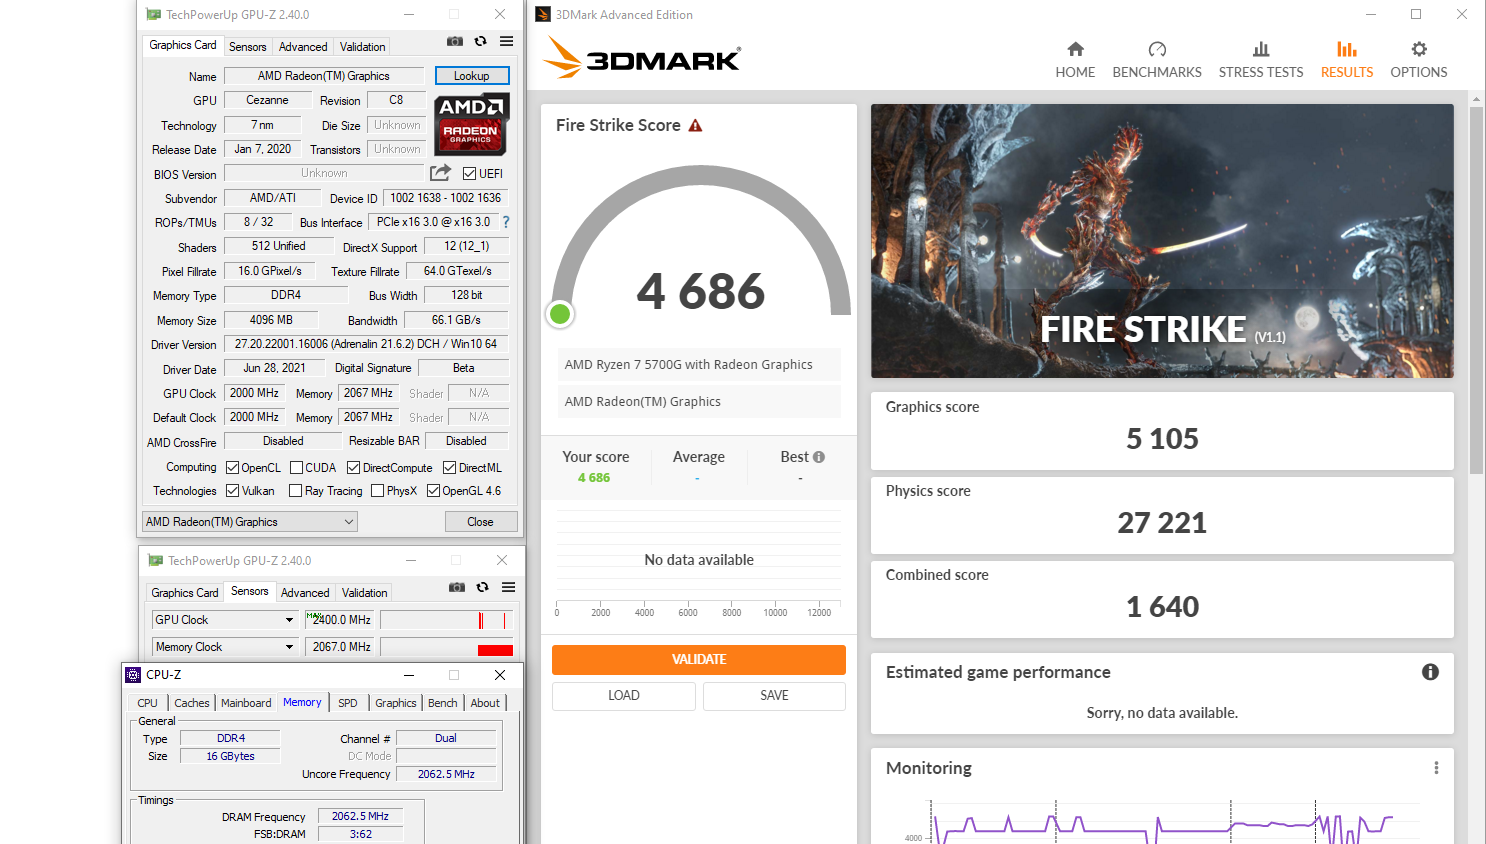
Task: Click Estimated game performance info icon
Action: click(1430, 672)
